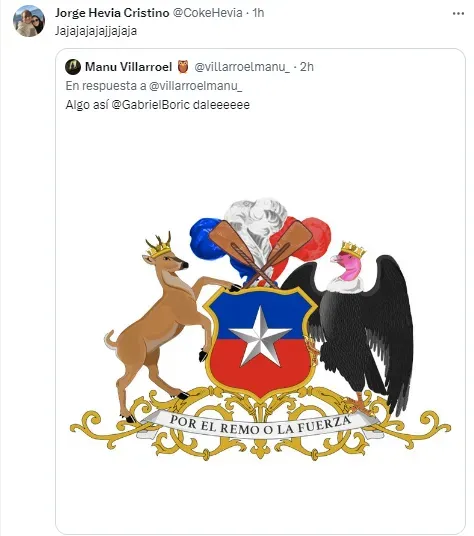Click the Jajajajajjajaja tweet text
Viewport: 474px width, 536px height.
[96, 31]
